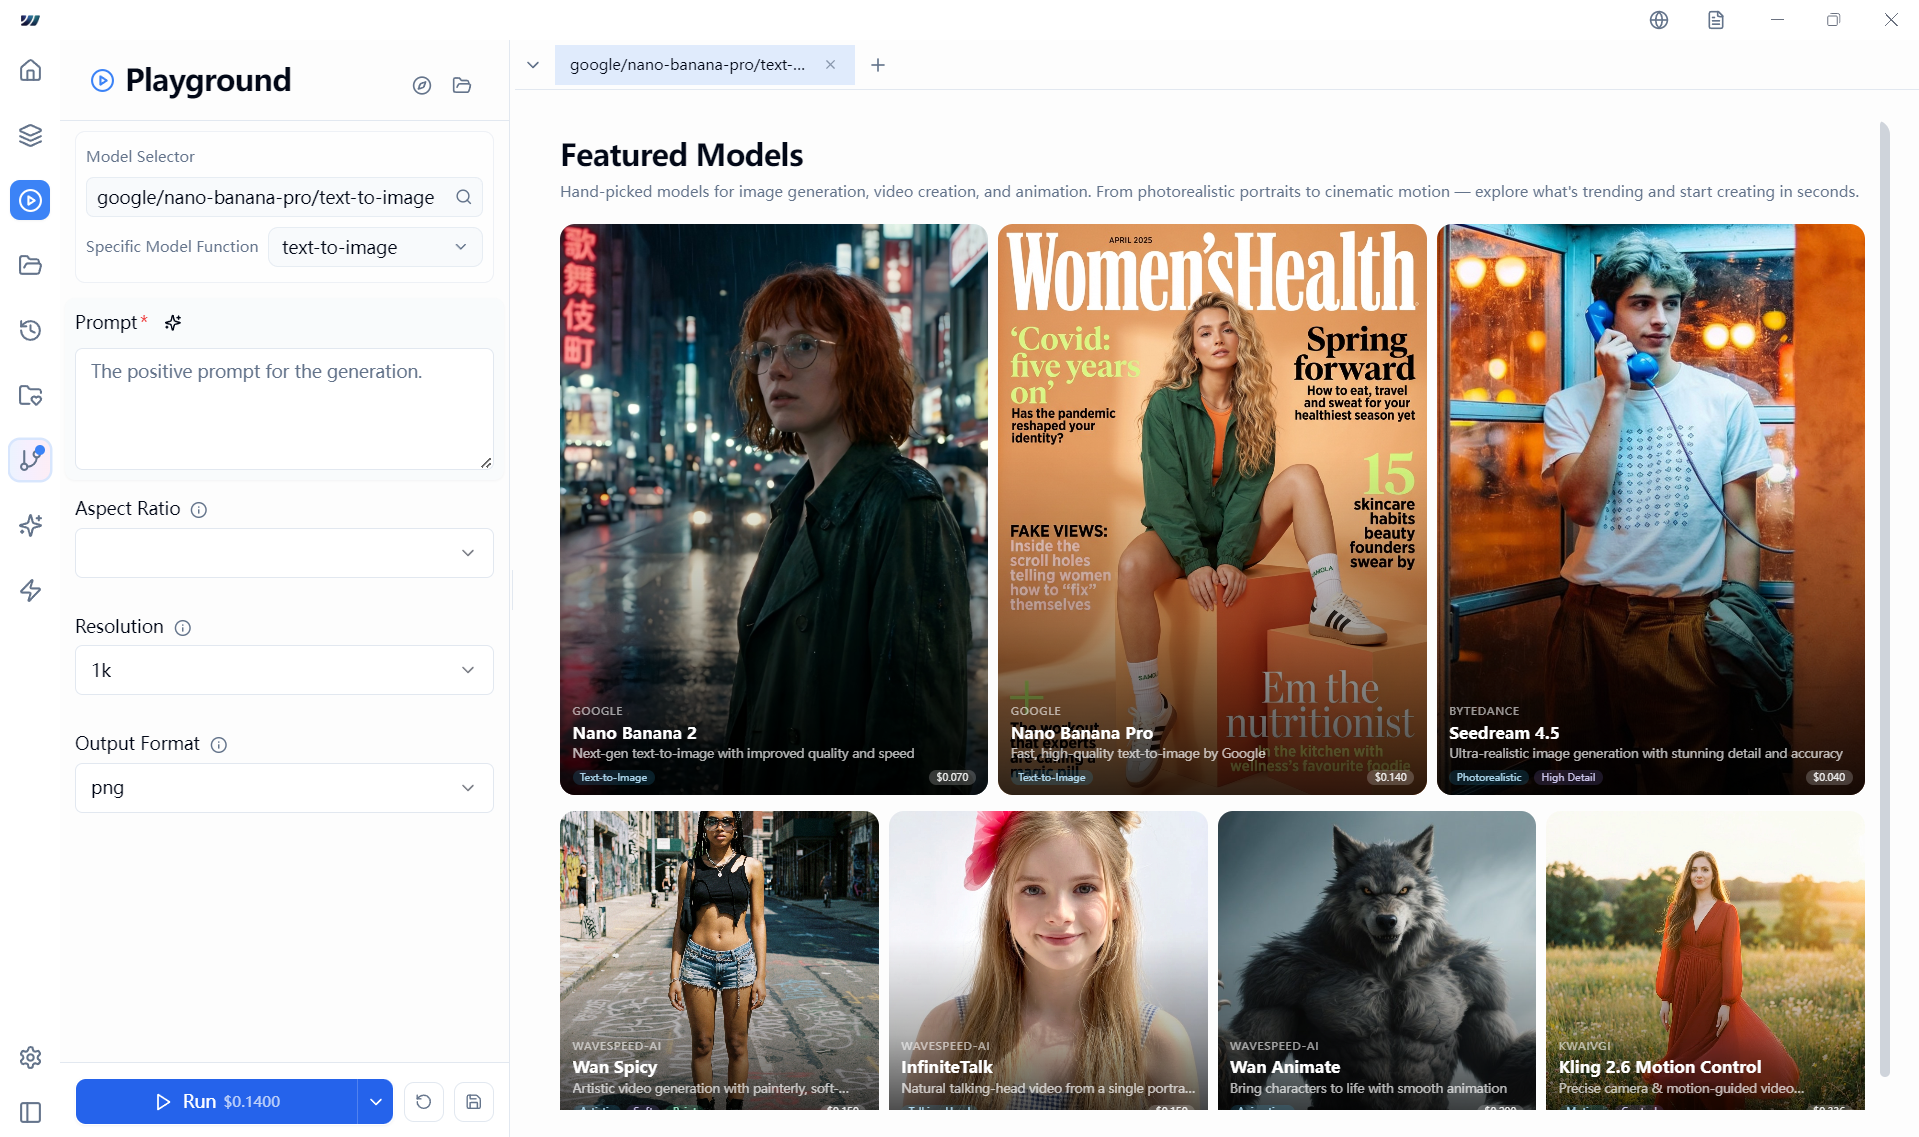Select the google/nano-banana-pro tab

[x=688, y=65]
